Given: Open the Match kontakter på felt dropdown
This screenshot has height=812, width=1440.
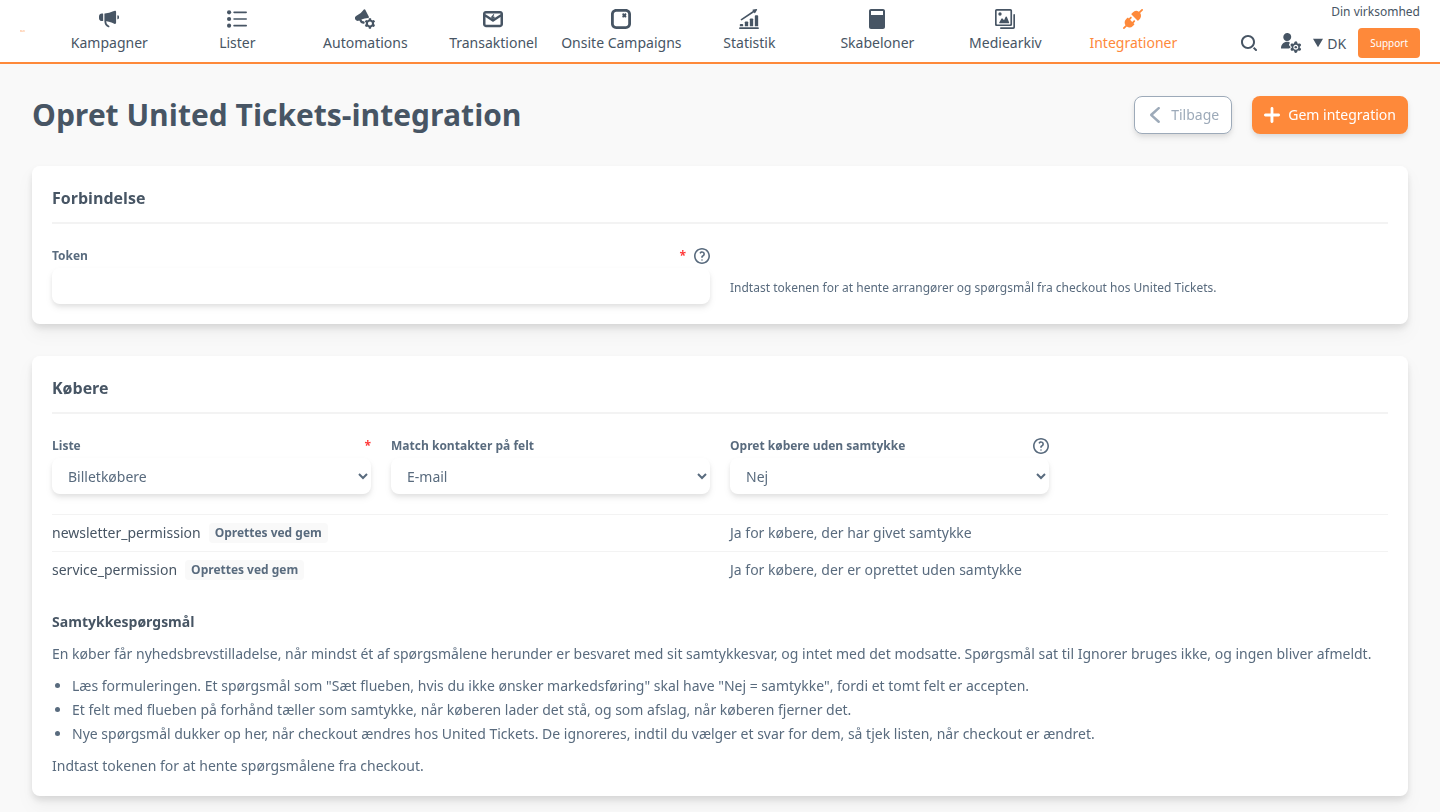Looking at the screenshot, I should (550, 477).
